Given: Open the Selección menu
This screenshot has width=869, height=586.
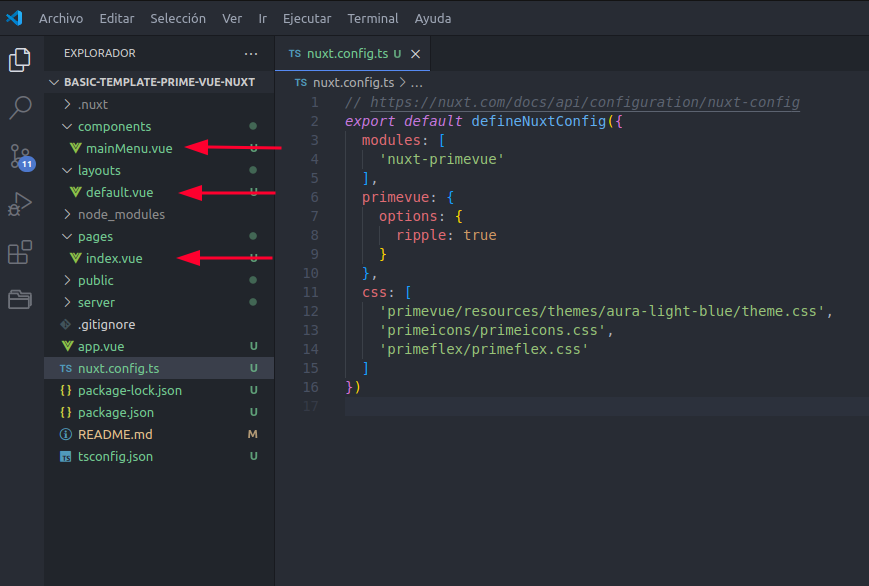Looking at the screenshot, I should click(178, 18).
